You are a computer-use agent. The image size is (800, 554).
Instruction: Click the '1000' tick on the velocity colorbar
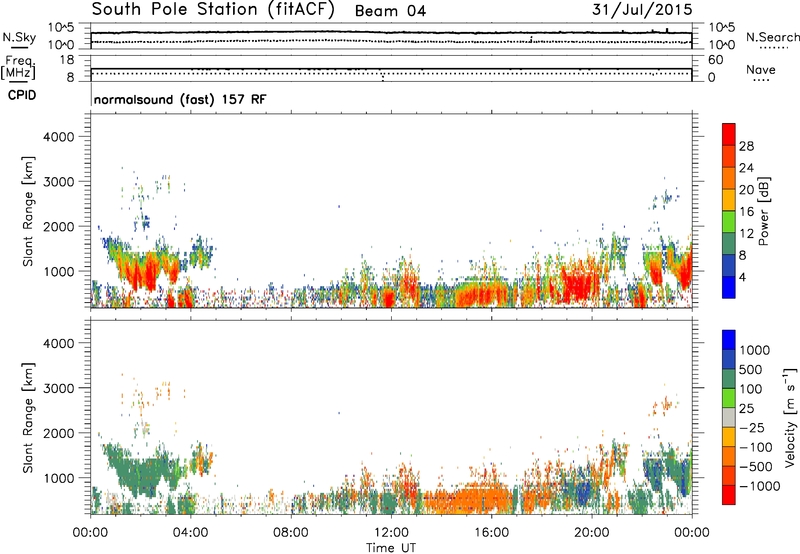point(755,350)
